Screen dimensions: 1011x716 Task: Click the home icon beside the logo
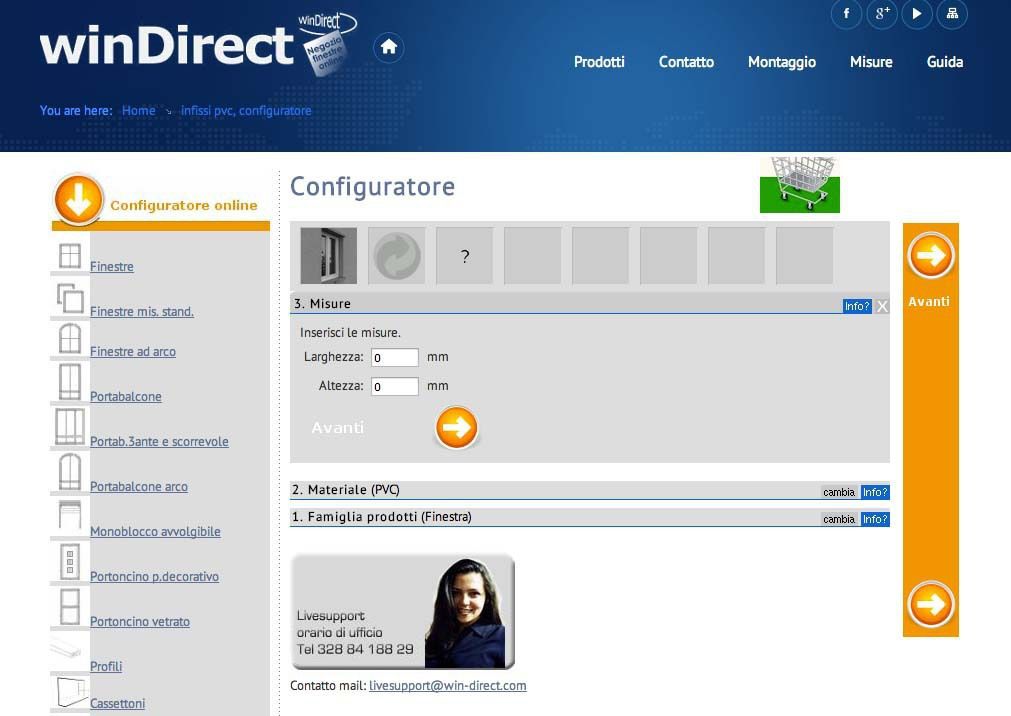click(388, 47)
